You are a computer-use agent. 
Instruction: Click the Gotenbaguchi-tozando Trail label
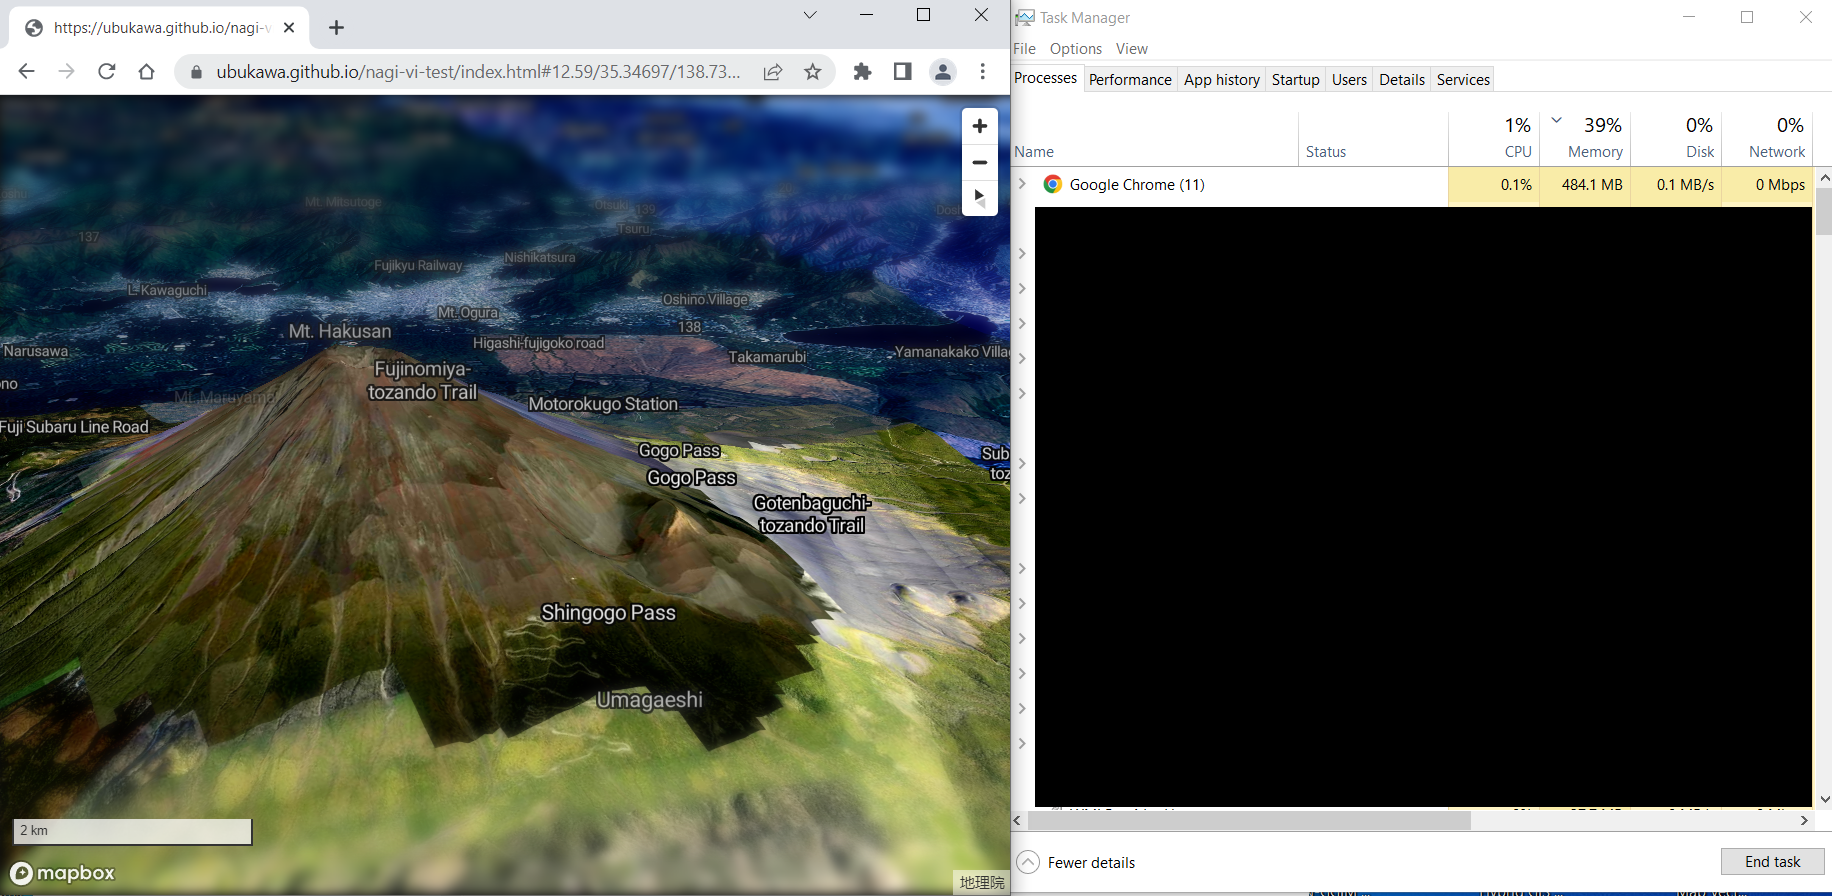coord(811,514)
